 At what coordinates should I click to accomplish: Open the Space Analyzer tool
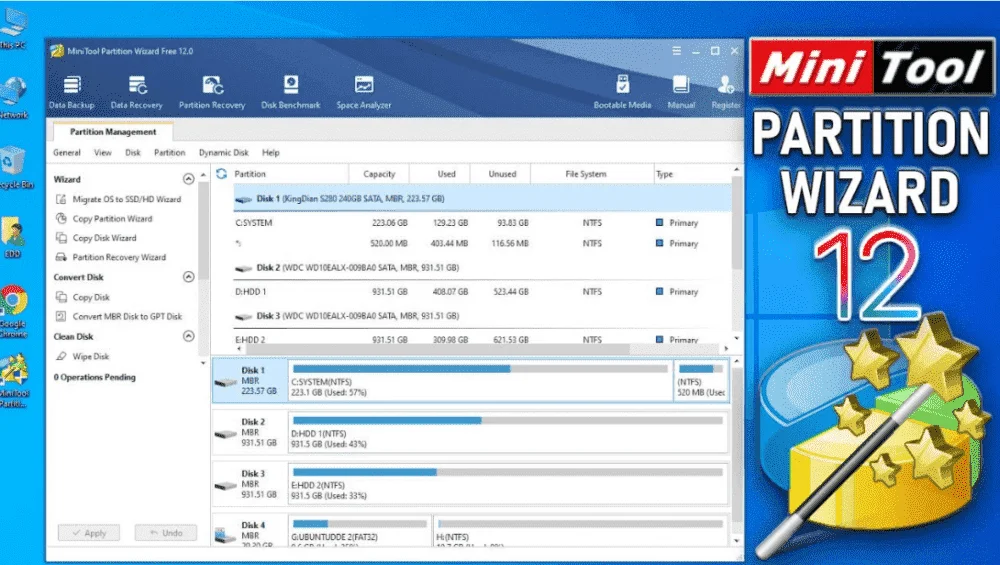pos(364,92)
